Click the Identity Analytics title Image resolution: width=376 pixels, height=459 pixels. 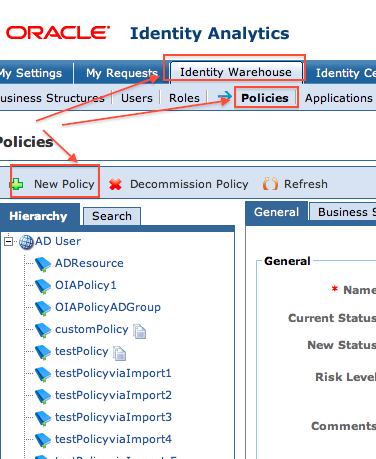pos(210,34)
